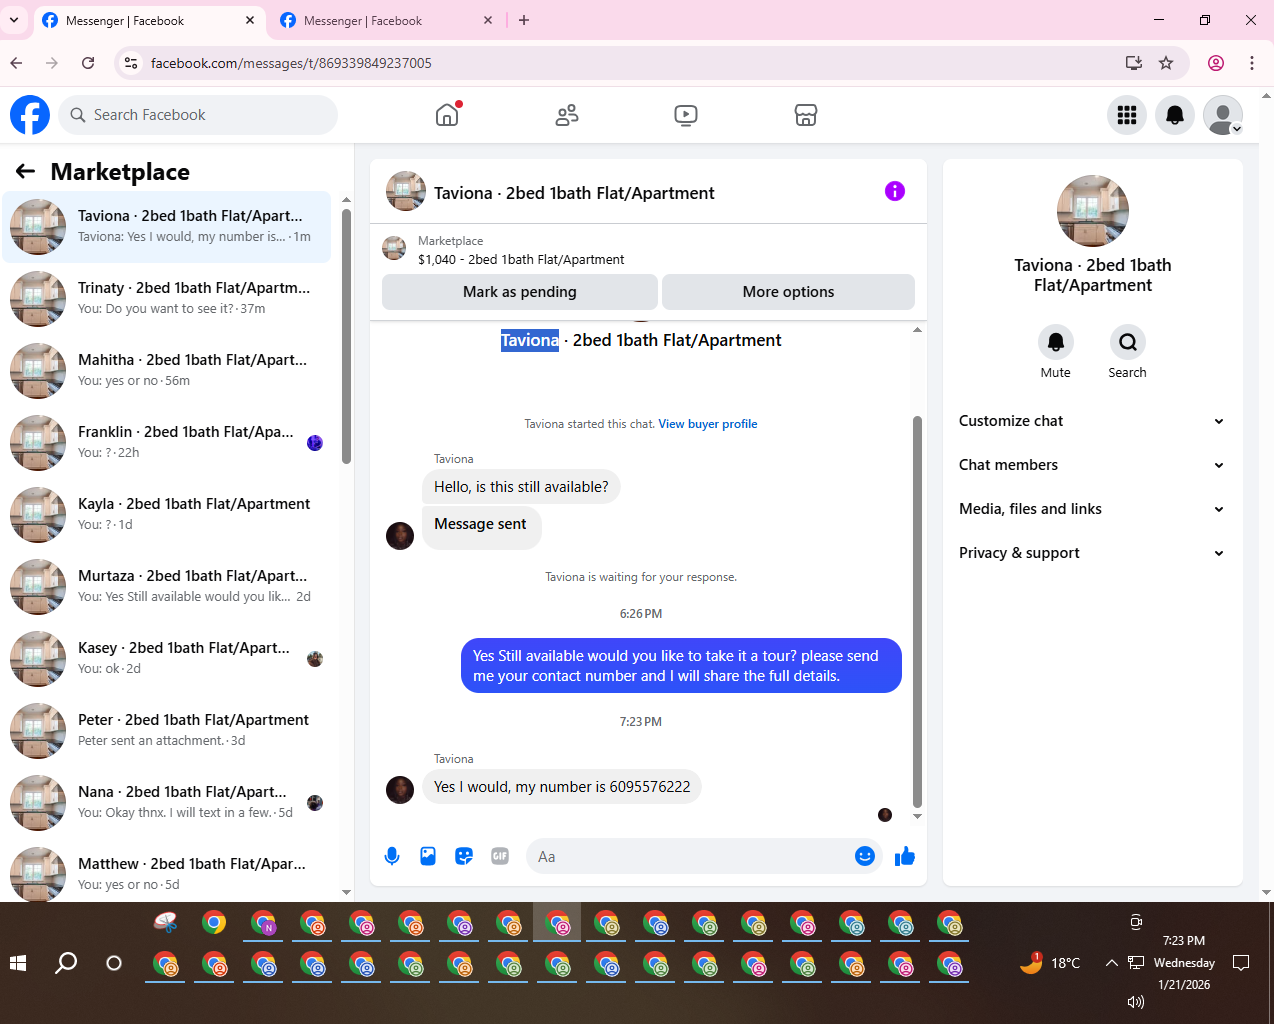1274x1024 pixels.
Task: Open Franklin conversation
Action: (x=167, y=443)
